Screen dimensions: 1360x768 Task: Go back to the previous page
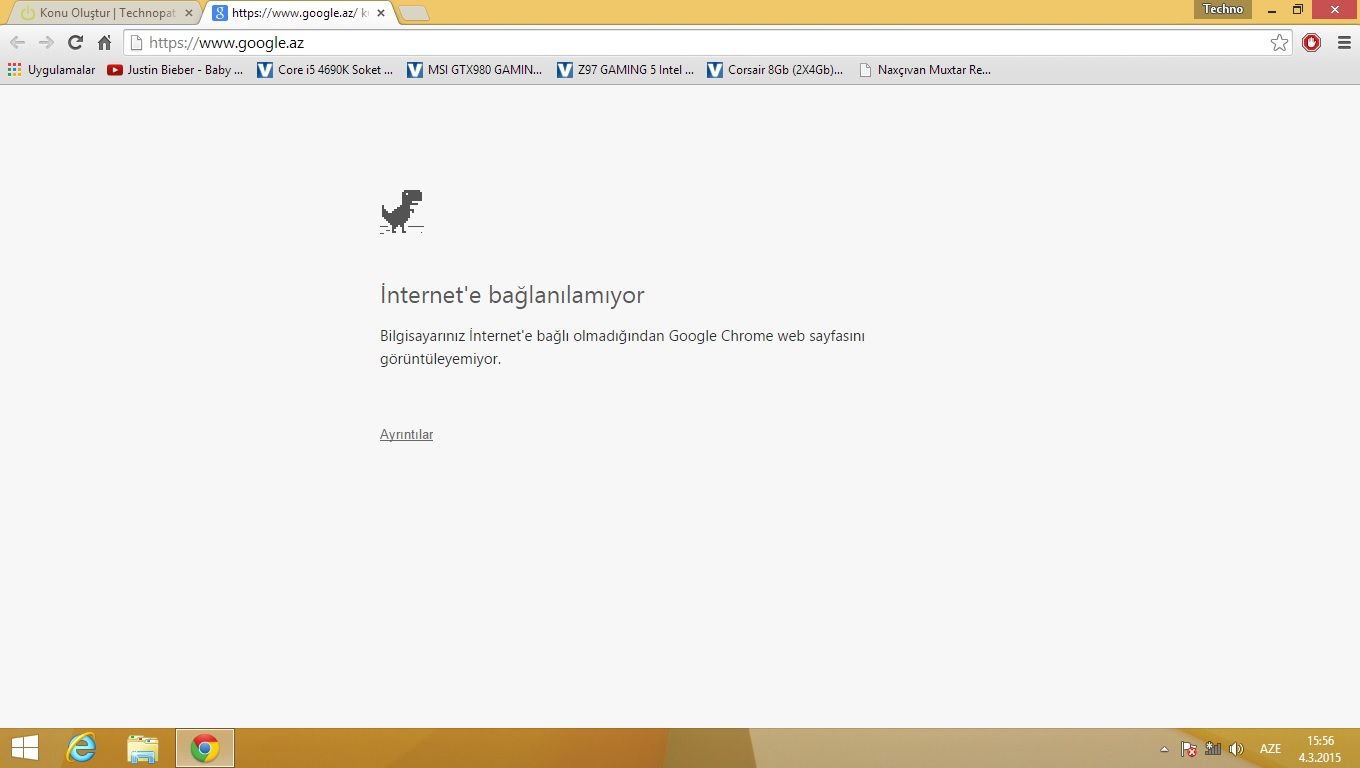pyautogui.click(x=17, y=43)
